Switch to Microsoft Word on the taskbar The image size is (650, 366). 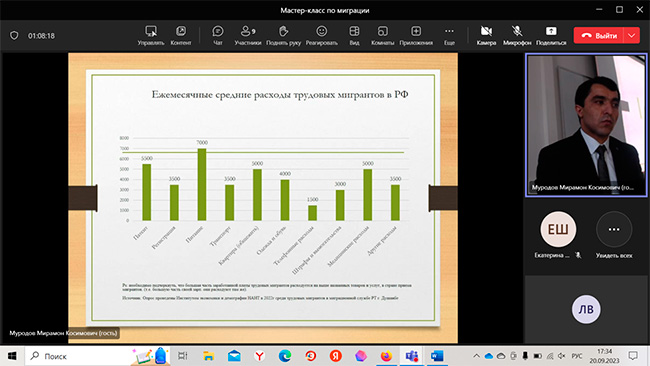click(437, 356)
